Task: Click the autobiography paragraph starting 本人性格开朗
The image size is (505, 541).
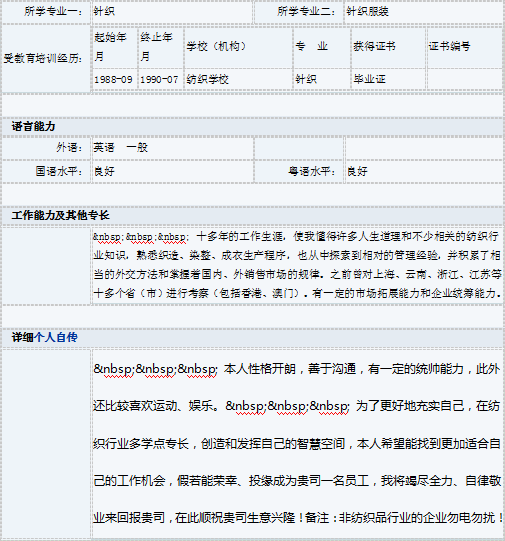Action: 297,443
